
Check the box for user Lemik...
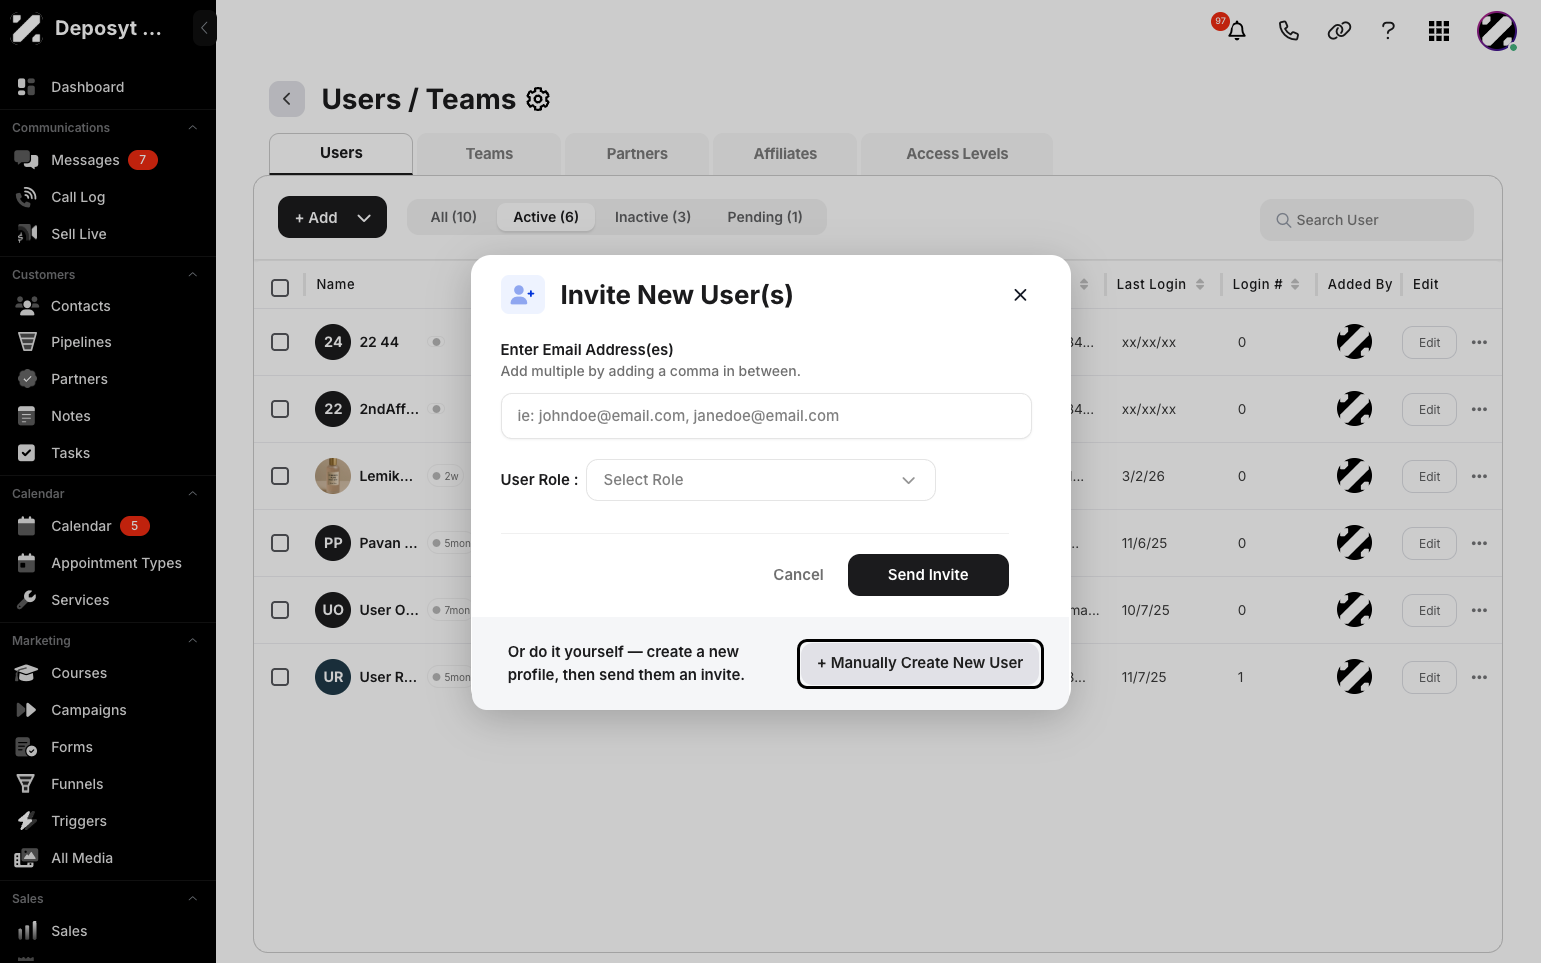(280, 476)
